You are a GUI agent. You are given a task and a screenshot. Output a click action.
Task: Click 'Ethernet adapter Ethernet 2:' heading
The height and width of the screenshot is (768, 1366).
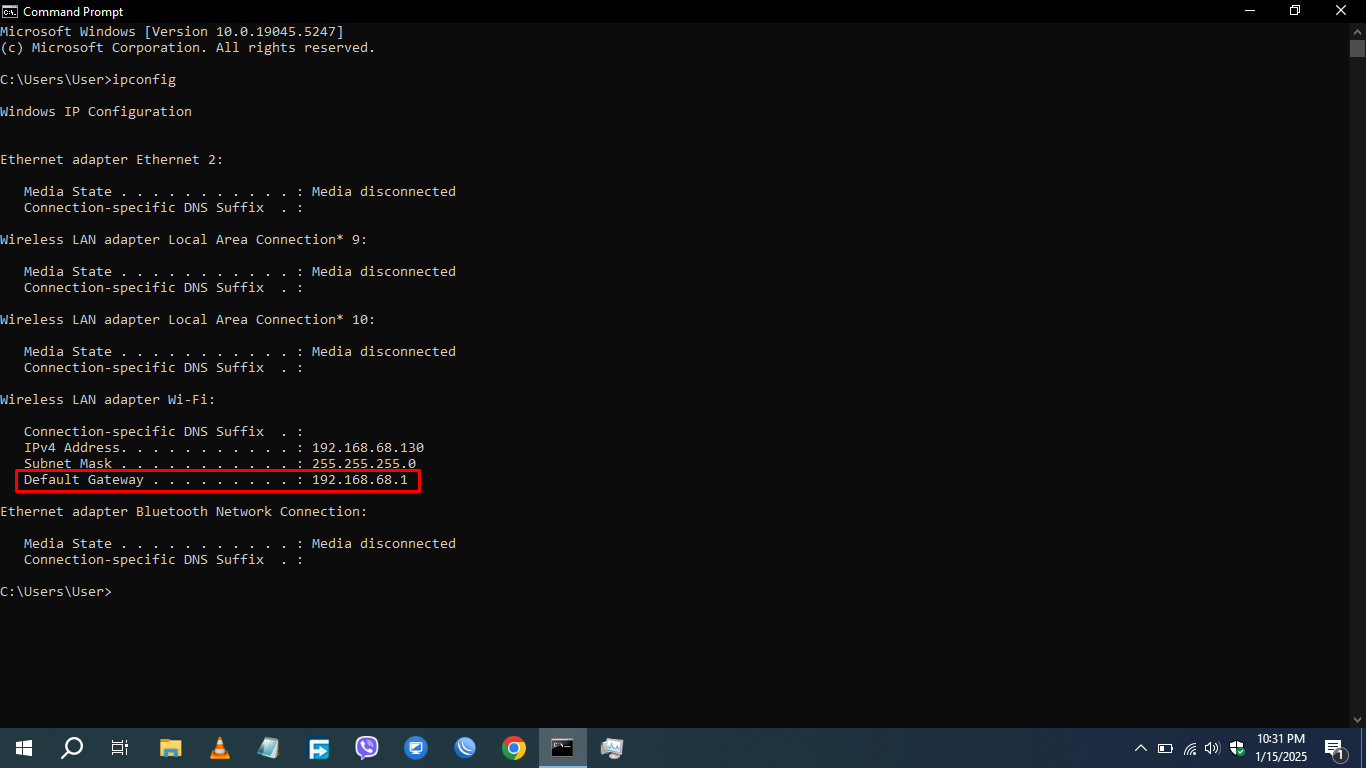(112, 160)
